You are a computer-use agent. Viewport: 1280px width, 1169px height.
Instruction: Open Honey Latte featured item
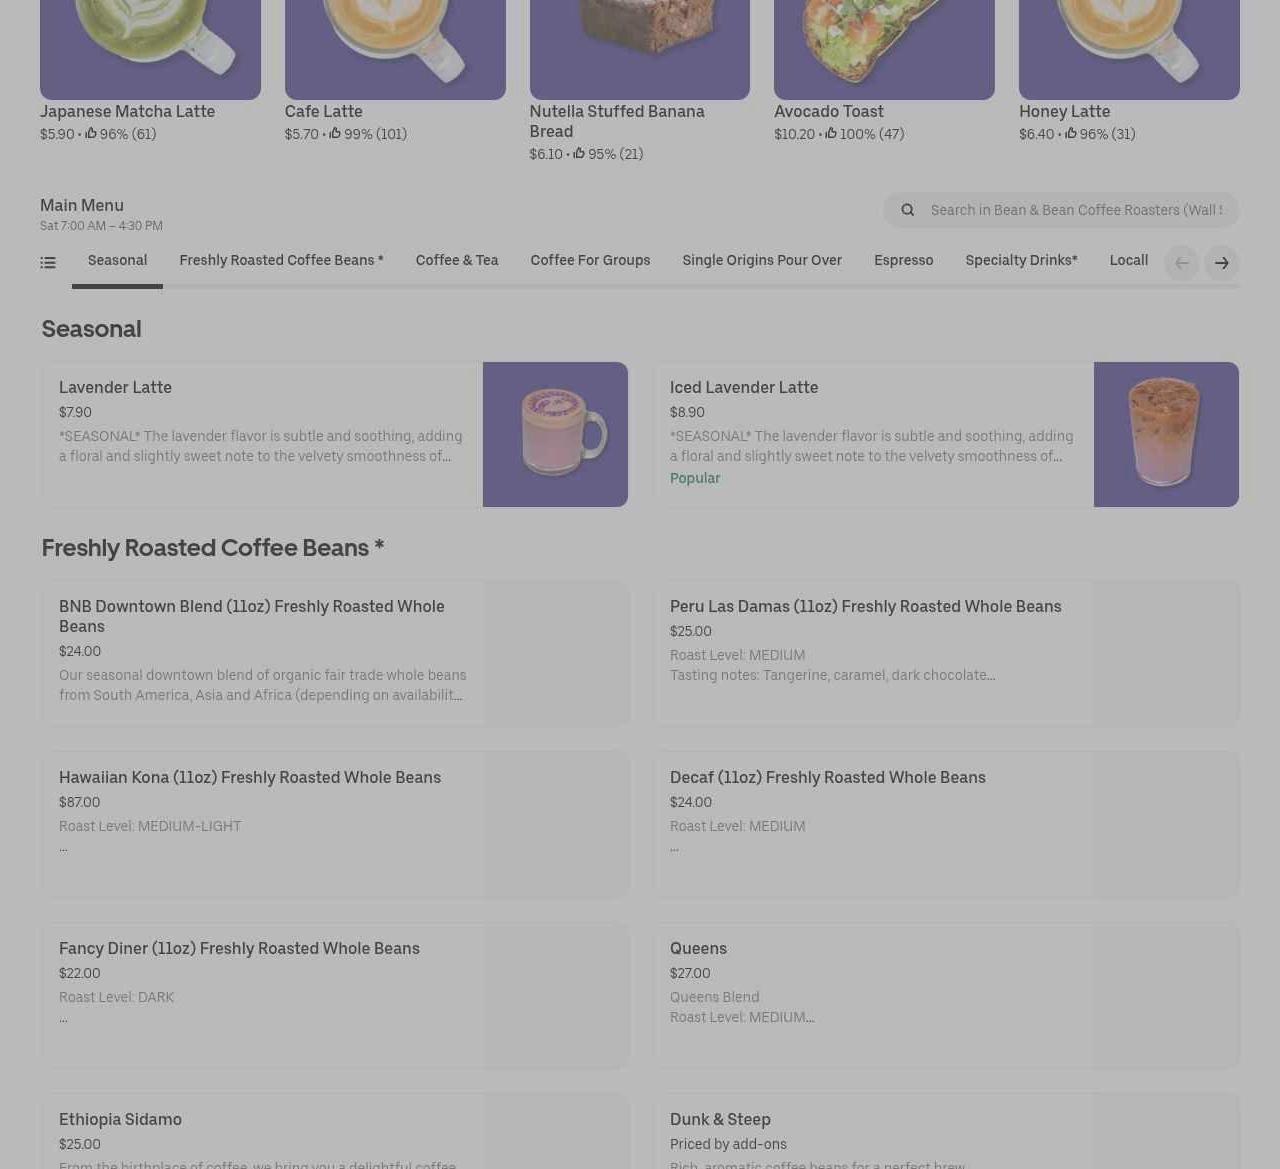click(x=1129, y=72)
